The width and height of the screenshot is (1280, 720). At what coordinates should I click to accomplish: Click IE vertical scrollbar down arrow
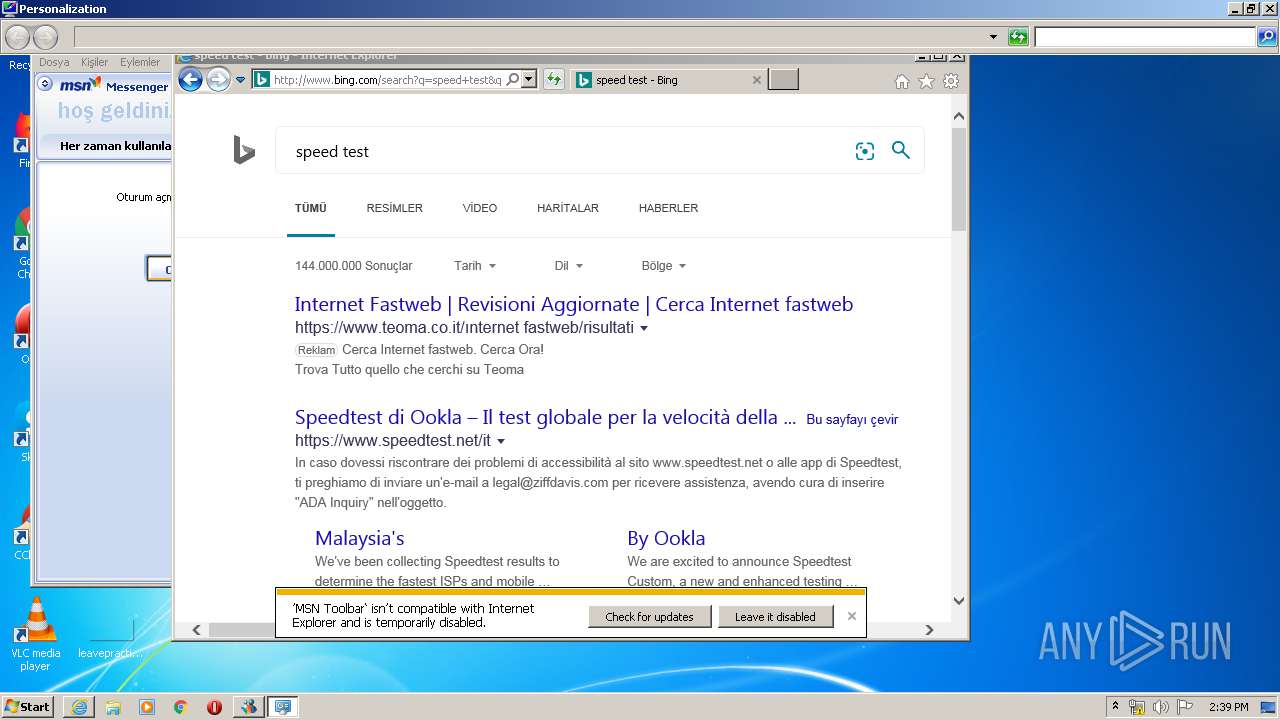pyautogui.click(x=959, y=601)
